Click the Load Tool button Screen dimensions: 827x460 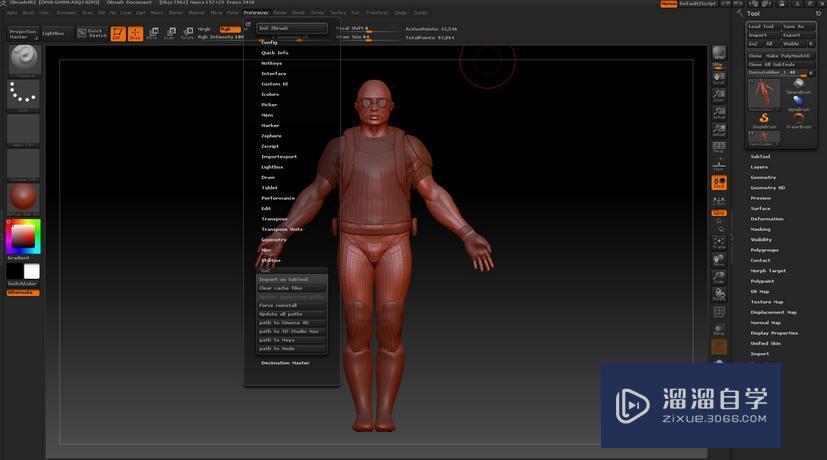763,26
